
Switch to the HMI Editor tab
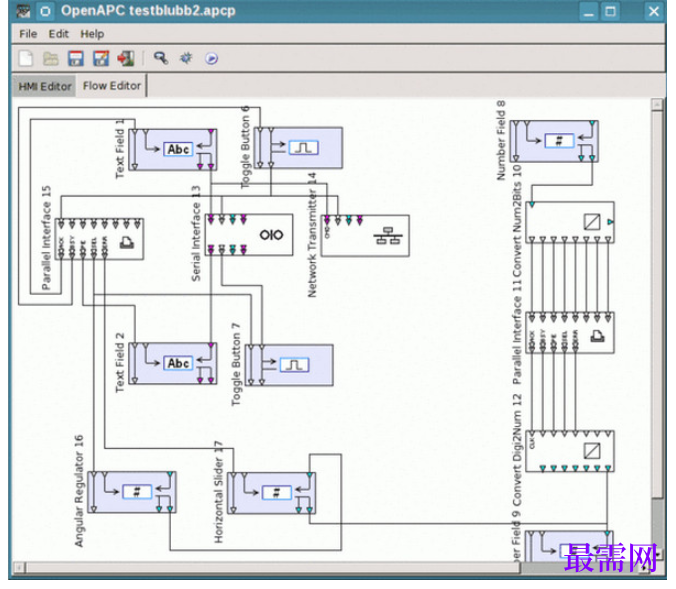point(45,86)
